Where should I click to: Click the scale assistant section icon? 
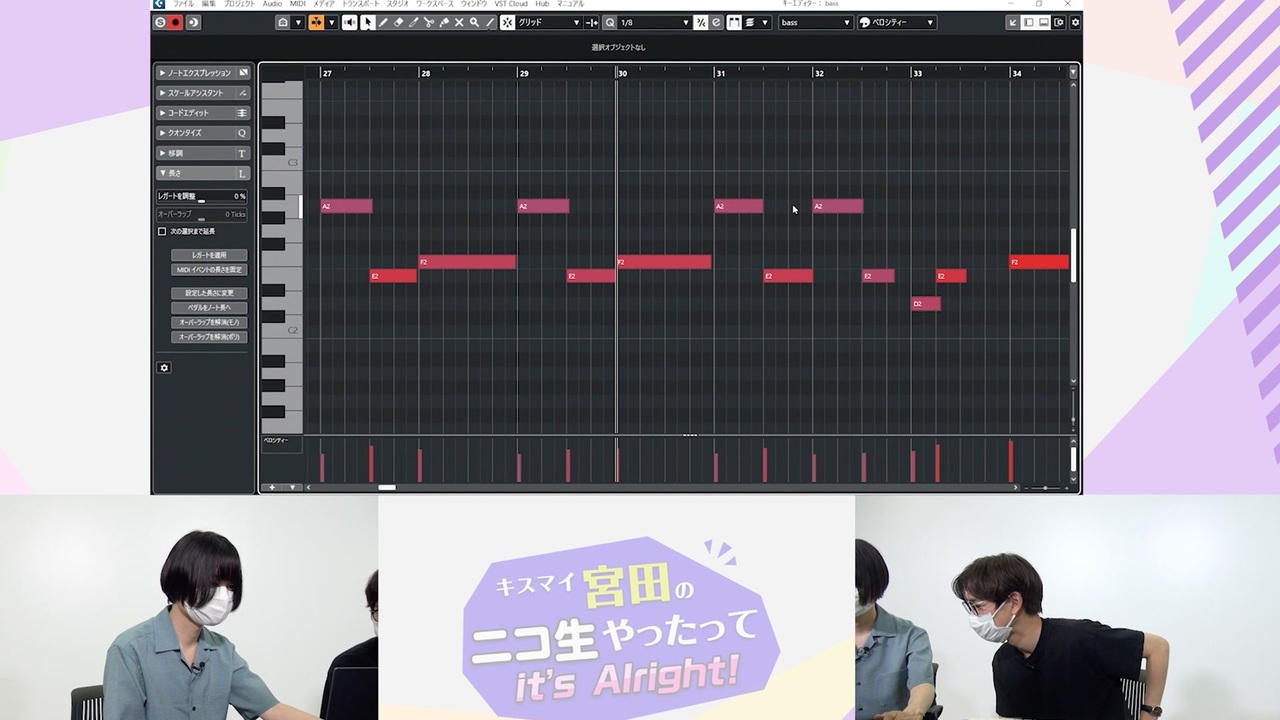click(242, 93)
